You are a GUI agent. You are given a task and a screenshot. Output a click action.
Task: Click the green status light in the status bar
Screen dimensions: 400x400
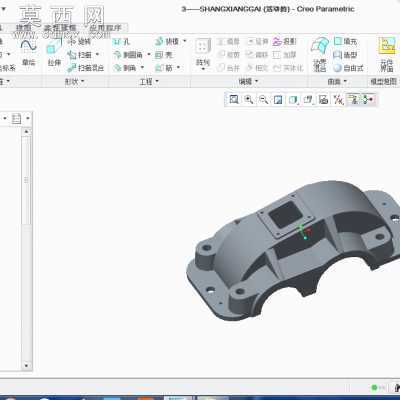374,387
